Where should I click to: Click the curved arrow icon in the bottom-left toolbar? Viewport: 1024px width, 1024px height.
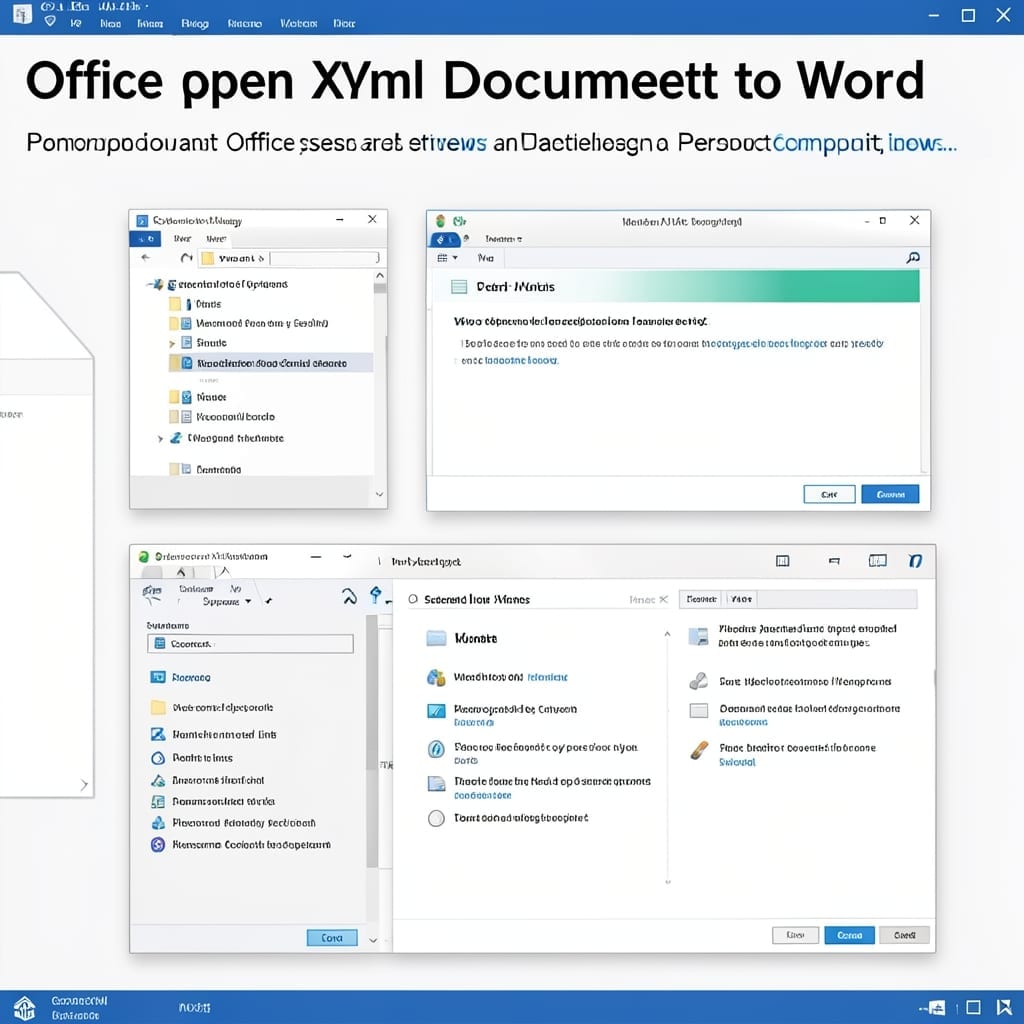[x=349, y=596]
